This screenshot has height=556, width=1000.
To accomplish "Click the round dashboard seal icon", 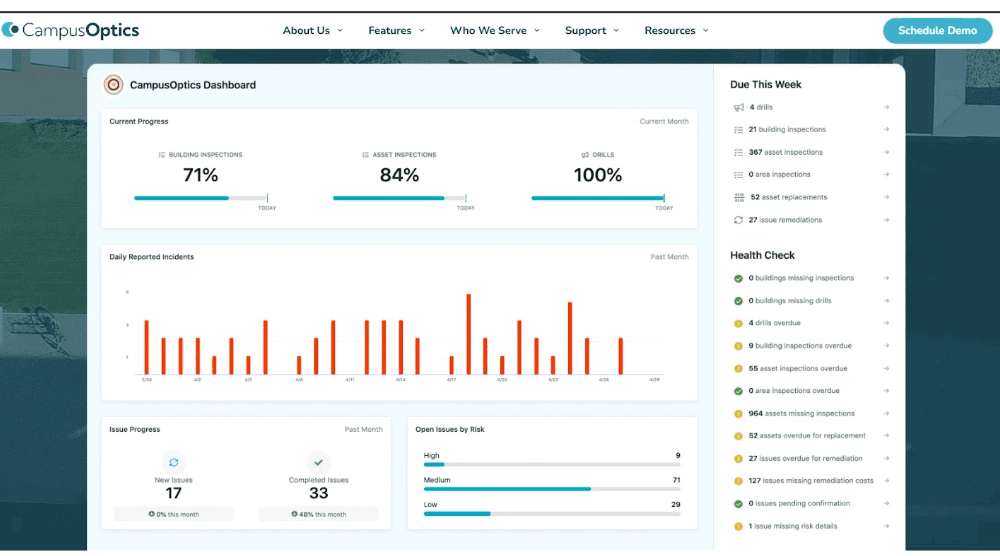I will click(114, 85).
